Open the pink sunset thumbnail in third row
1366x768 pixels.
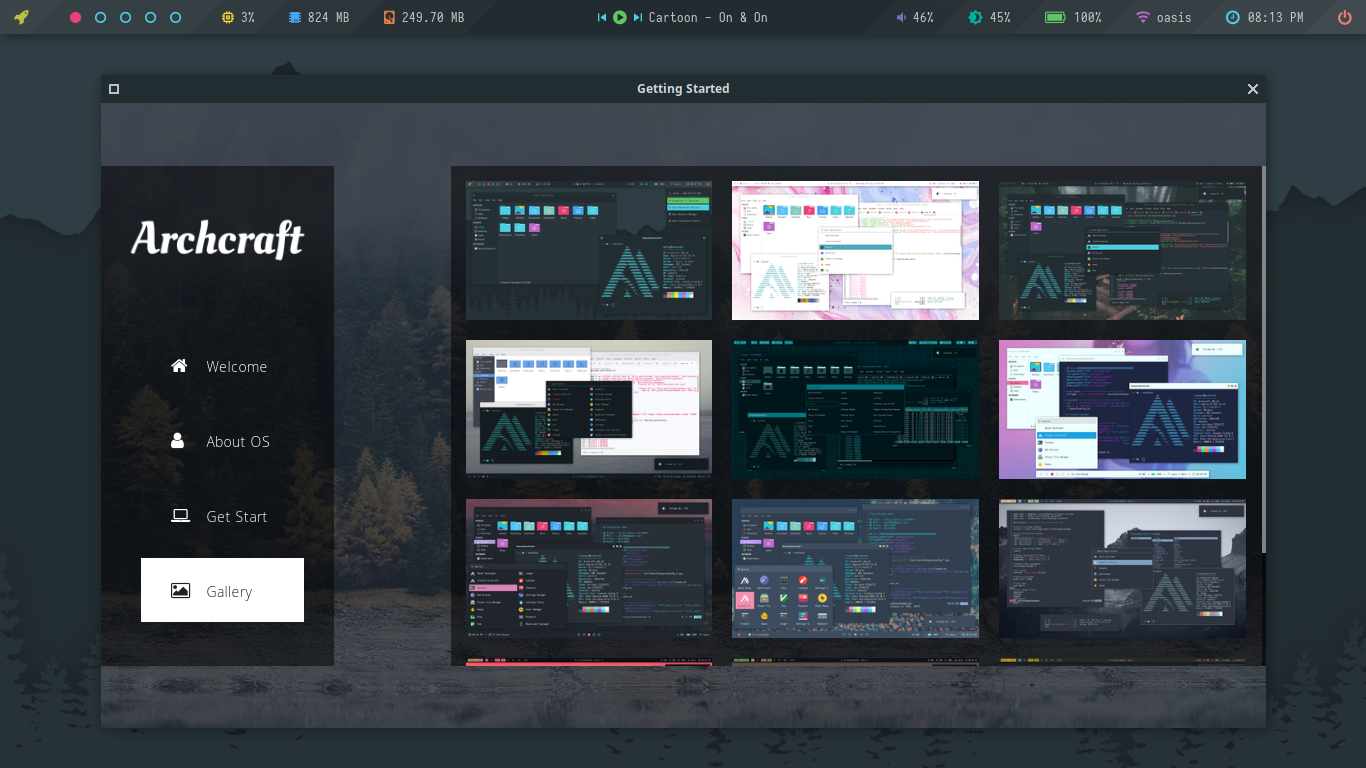pyautogui.click(x=589, y=568)
